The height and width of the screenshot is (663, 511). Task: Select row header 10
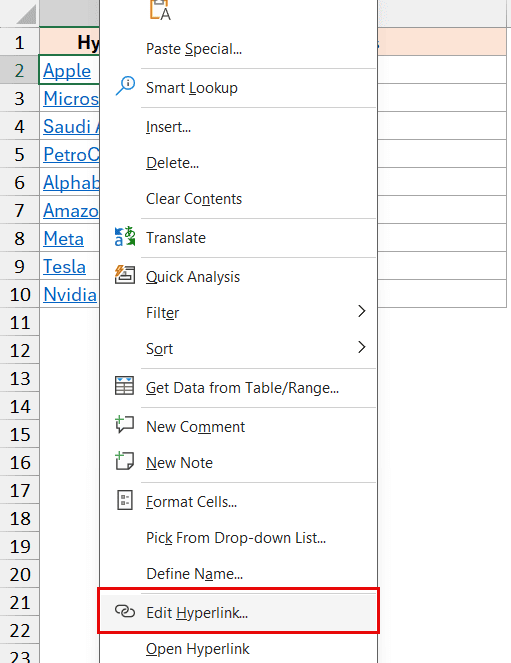[19, 294]
